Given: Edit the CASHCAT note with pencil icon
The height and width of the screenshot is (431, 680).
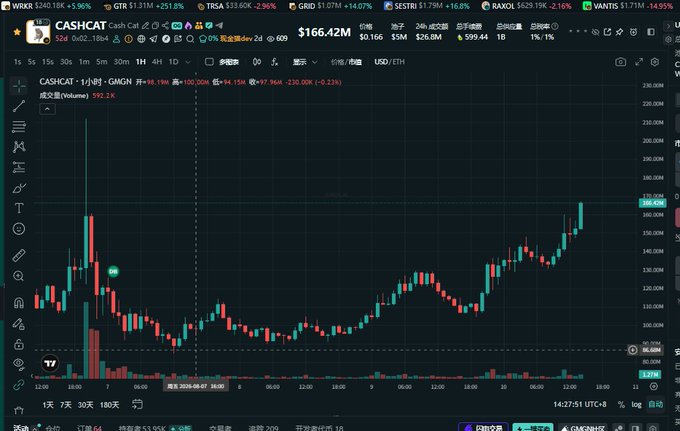Looking at the screenshot, I should 146,26.
